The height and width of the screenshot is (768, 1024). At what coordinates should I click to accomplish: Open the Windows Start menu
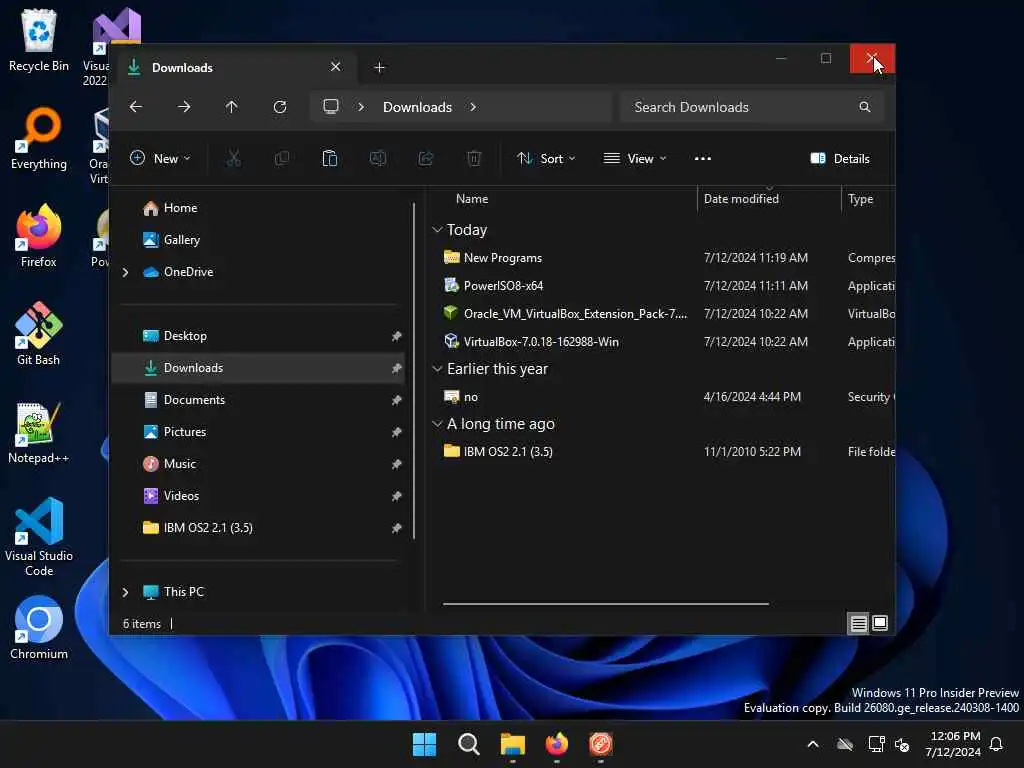(x=424, y=744)
